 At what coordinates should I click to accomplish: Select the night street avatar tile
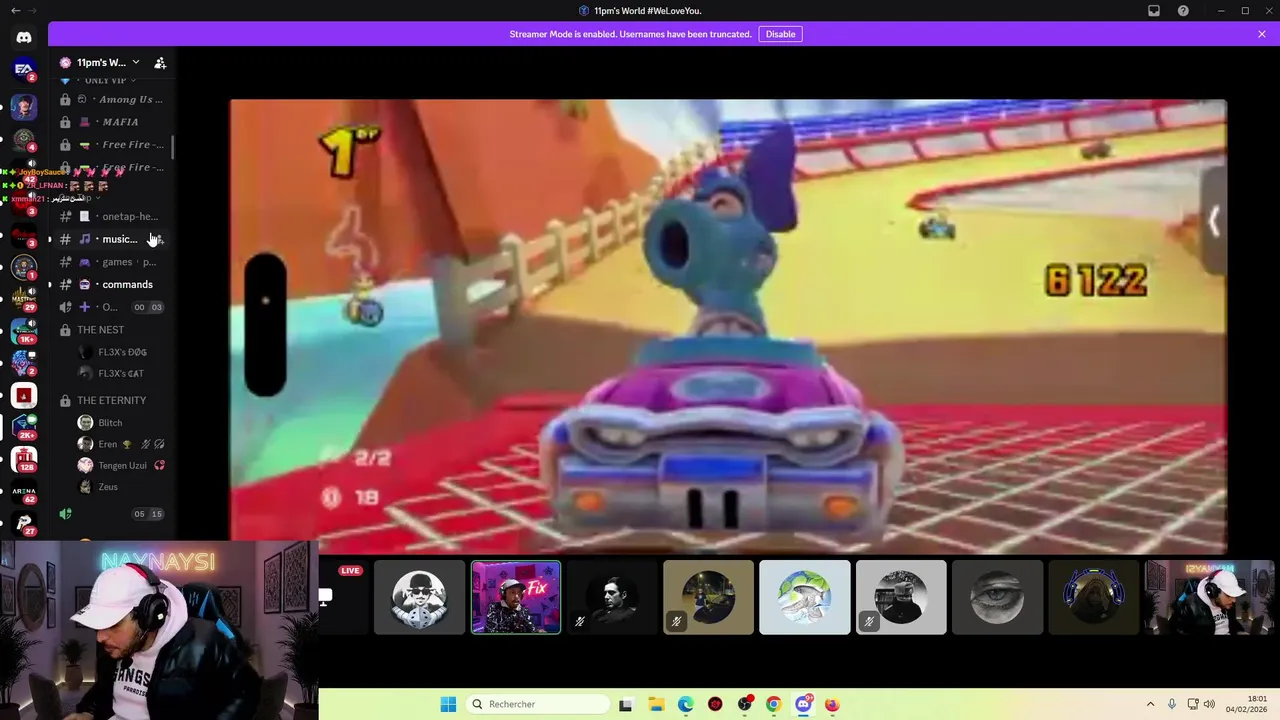[x=708, y=597]
